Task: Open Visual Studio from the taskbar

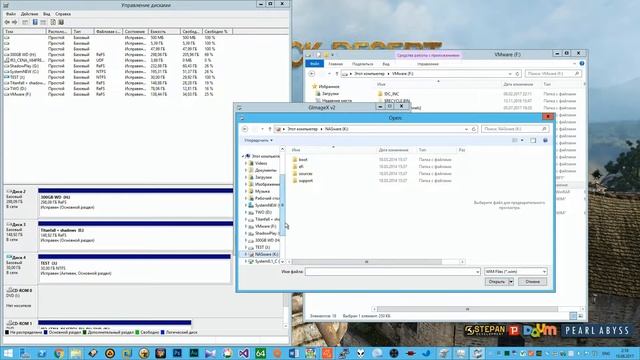Action: 244,353
